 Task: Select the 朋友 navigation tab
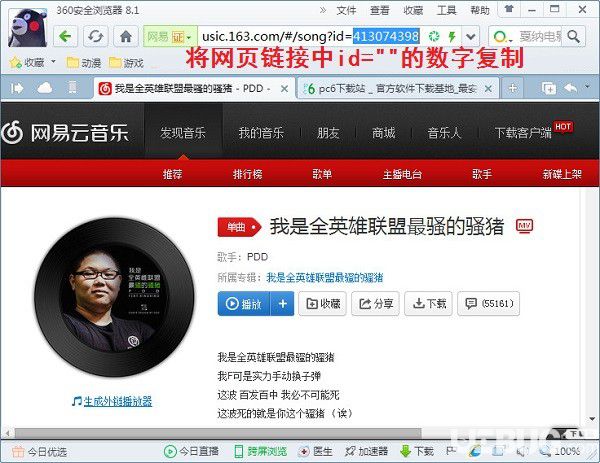(x=328, y=133)
